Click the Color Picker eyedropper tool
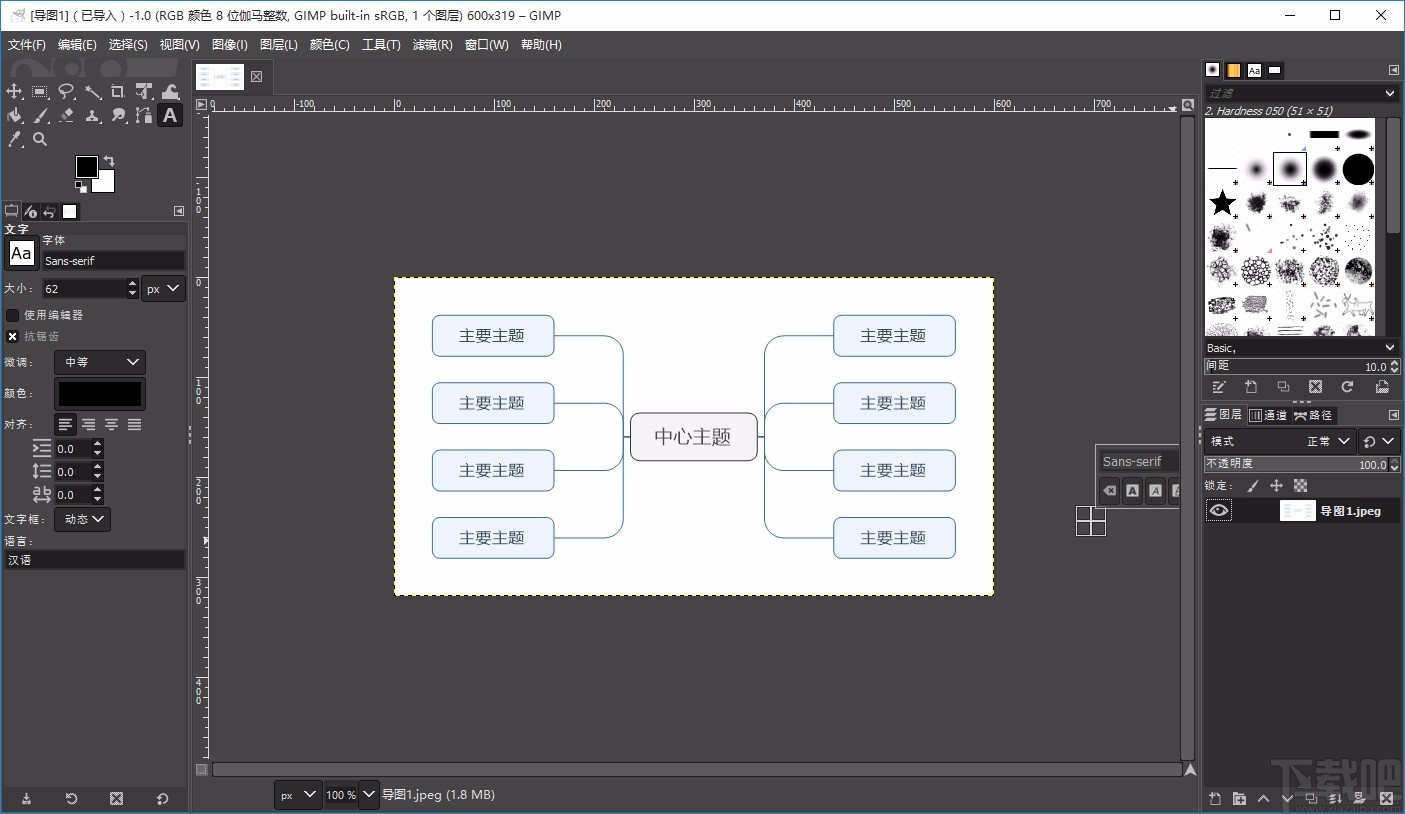This screenshot has width=1405, height=814. click(14, 140)
